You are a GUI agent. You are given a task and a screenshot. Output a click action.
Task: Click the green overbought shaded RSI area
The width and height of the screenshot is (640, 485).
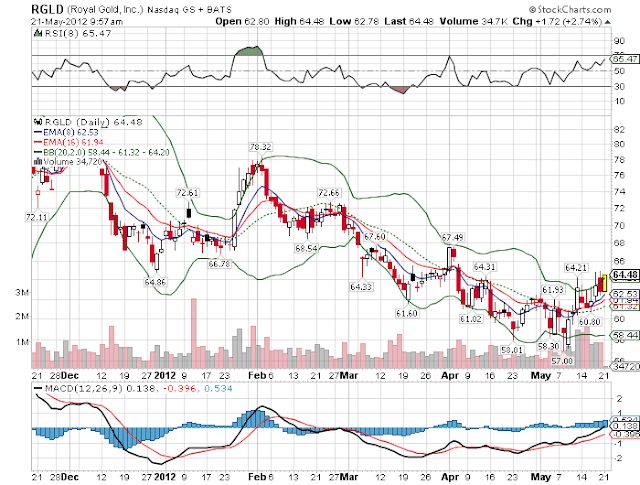248,51
